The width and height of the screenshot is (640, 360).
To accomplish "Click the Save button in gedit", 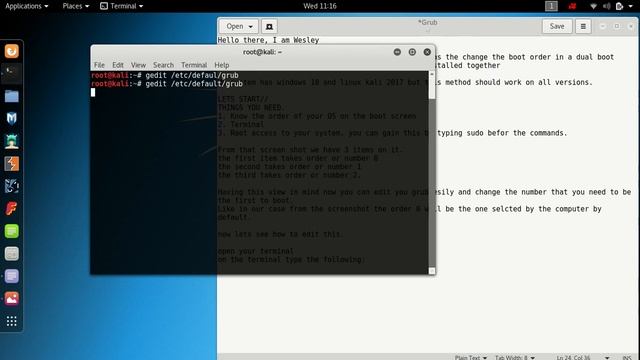I will tap(557, 27).
